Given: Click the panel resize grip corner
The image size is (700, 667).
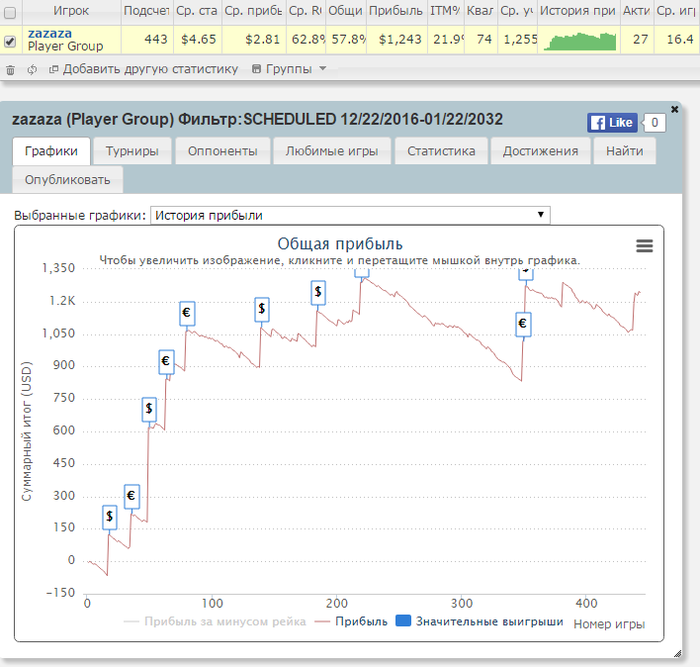Looking at the screenshot, I should point(677,654).
